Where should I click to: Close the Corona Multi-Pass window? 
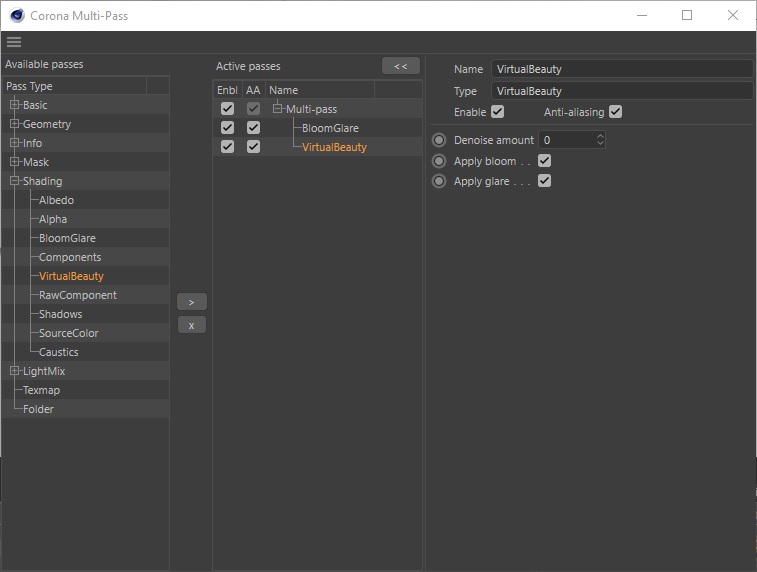[732, 15]
